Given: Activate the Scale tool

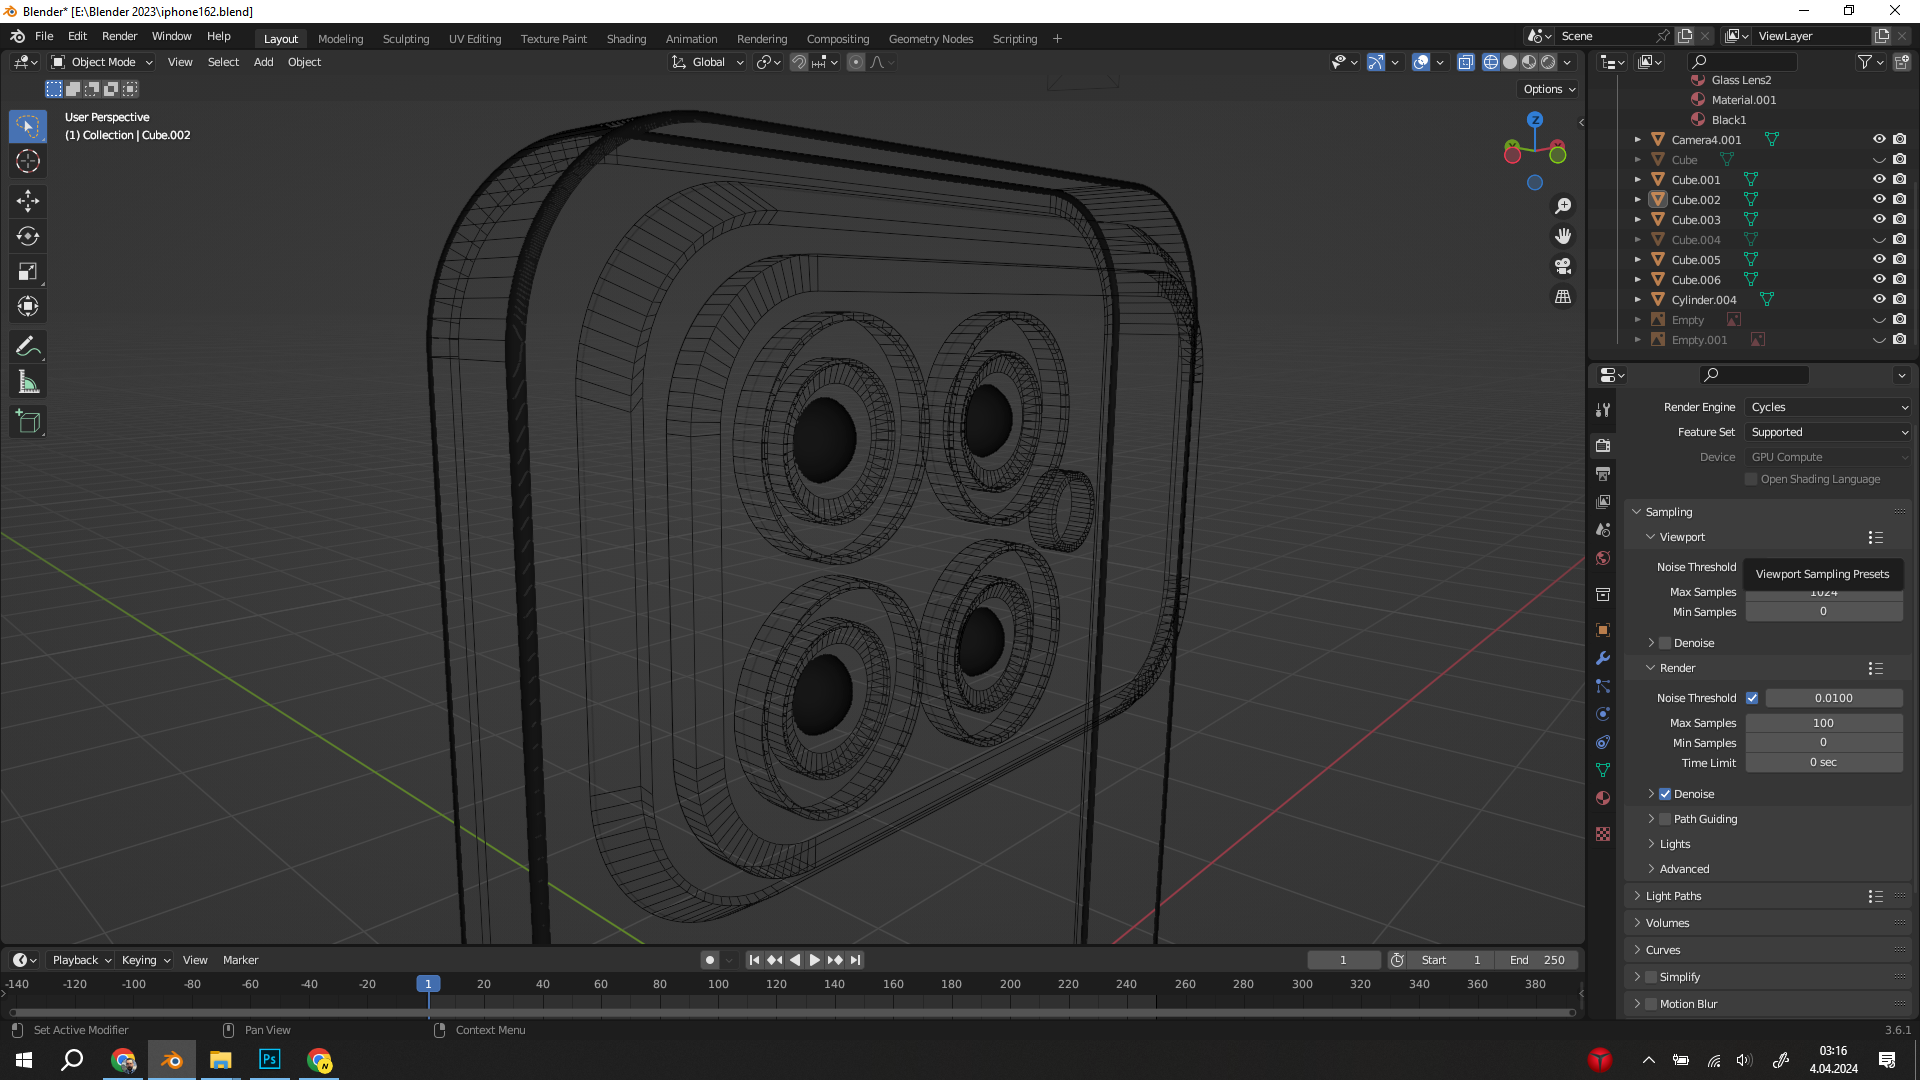Looking at the screenshot, I should coord(28,272).
